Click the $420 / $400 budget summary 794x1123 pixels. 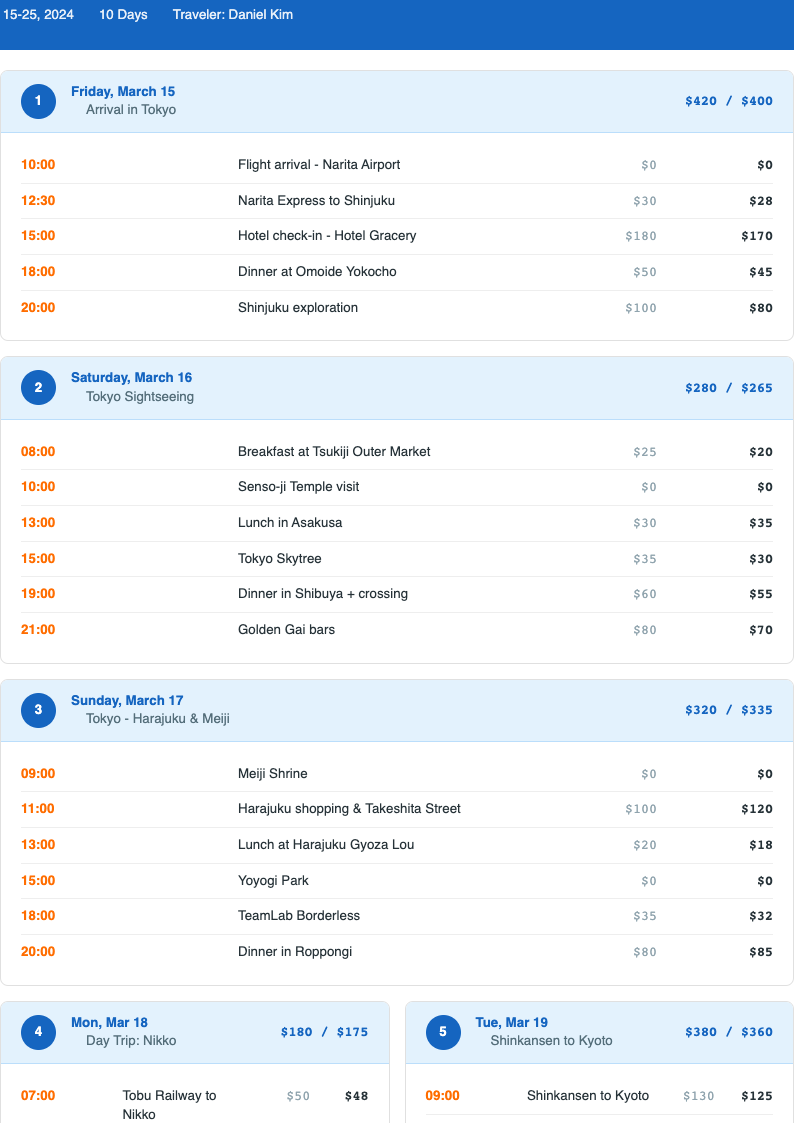[728, 101]
